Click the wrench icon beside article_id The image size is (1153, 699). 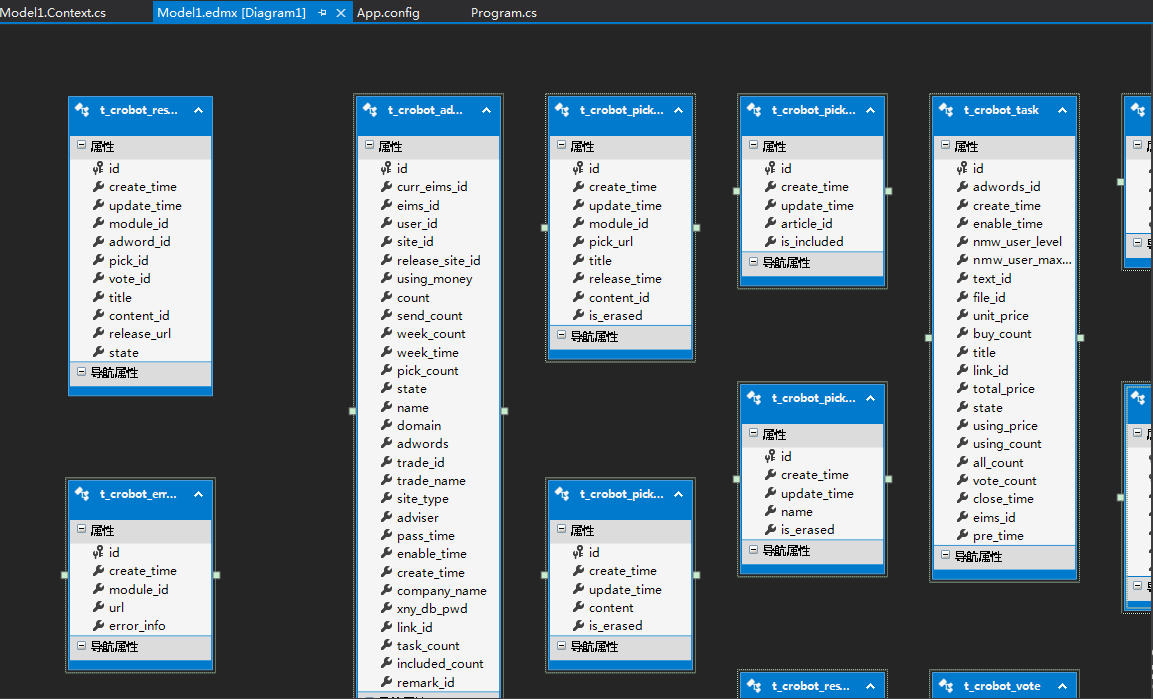[770, 223]
